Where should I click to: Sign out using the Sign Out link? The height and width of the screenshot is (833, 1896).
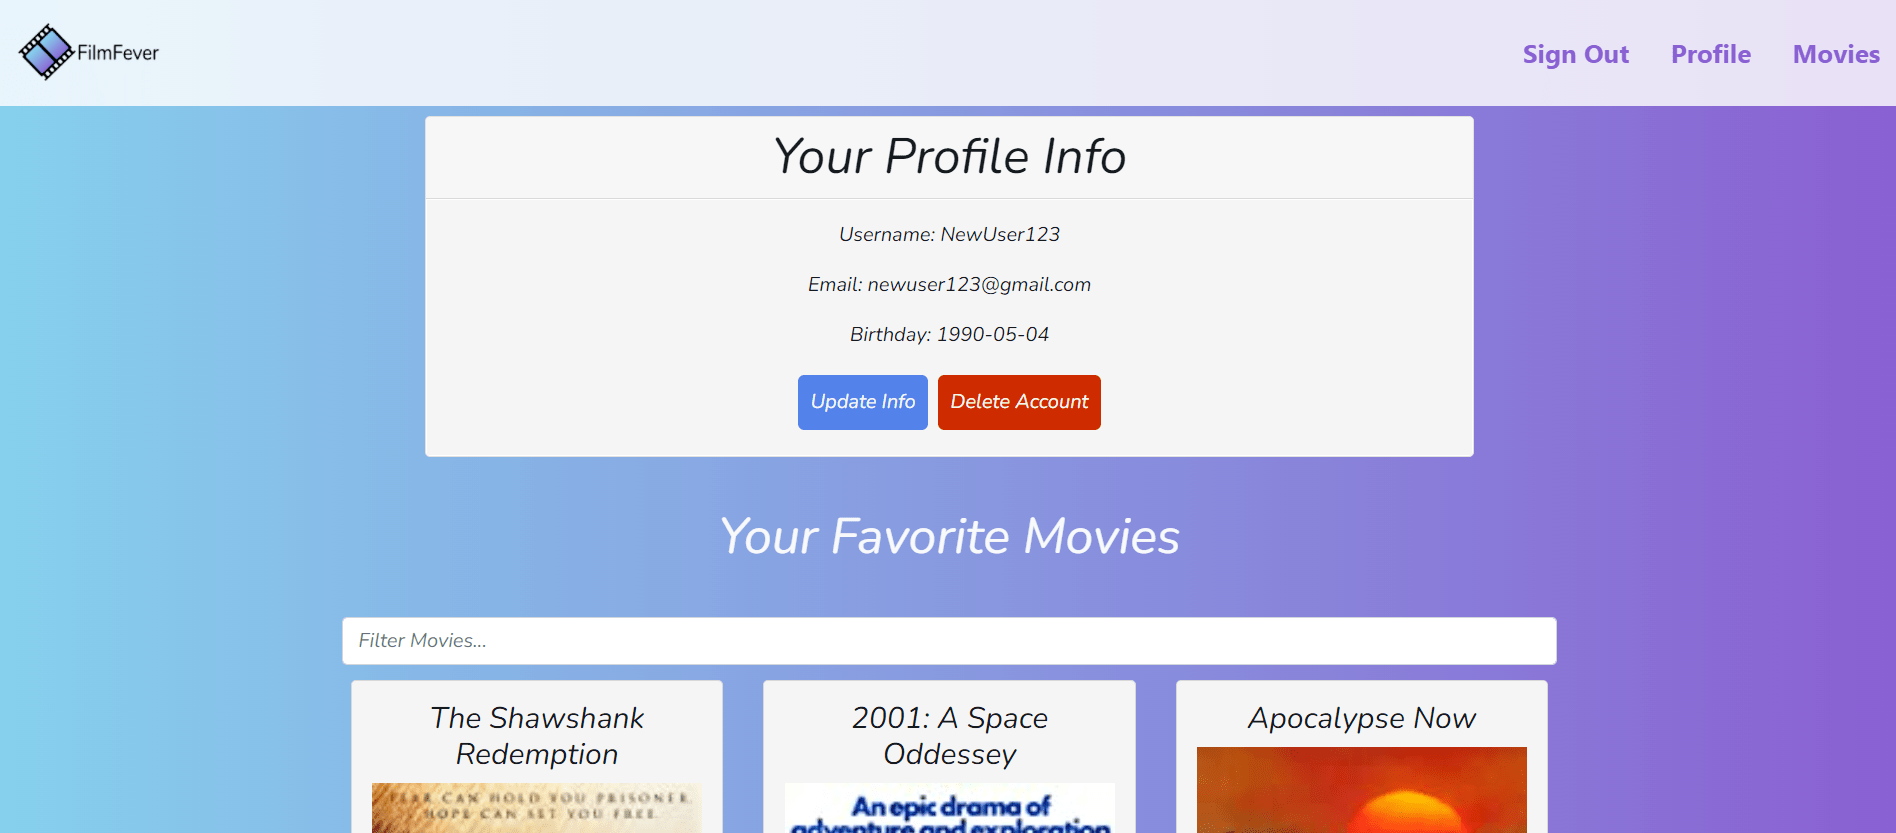[x=1575, y=54]
